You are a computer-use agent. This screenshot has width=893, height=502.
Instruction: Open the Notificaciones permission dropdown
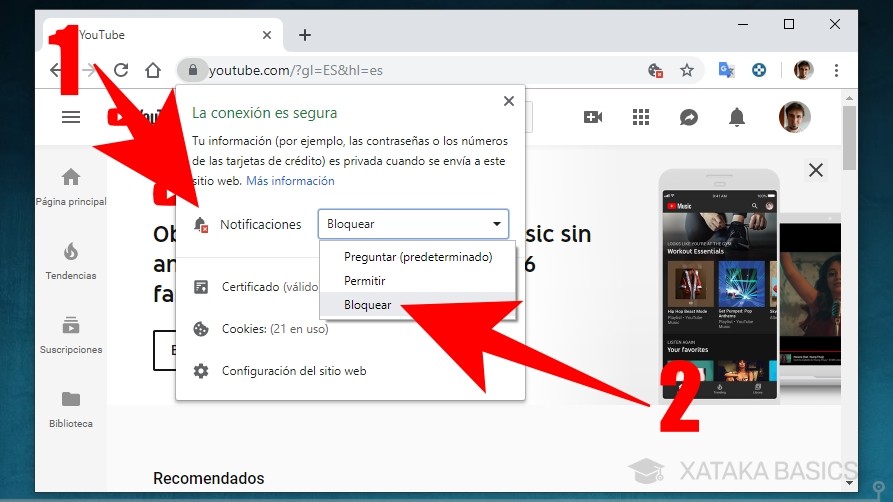[413, 224]
